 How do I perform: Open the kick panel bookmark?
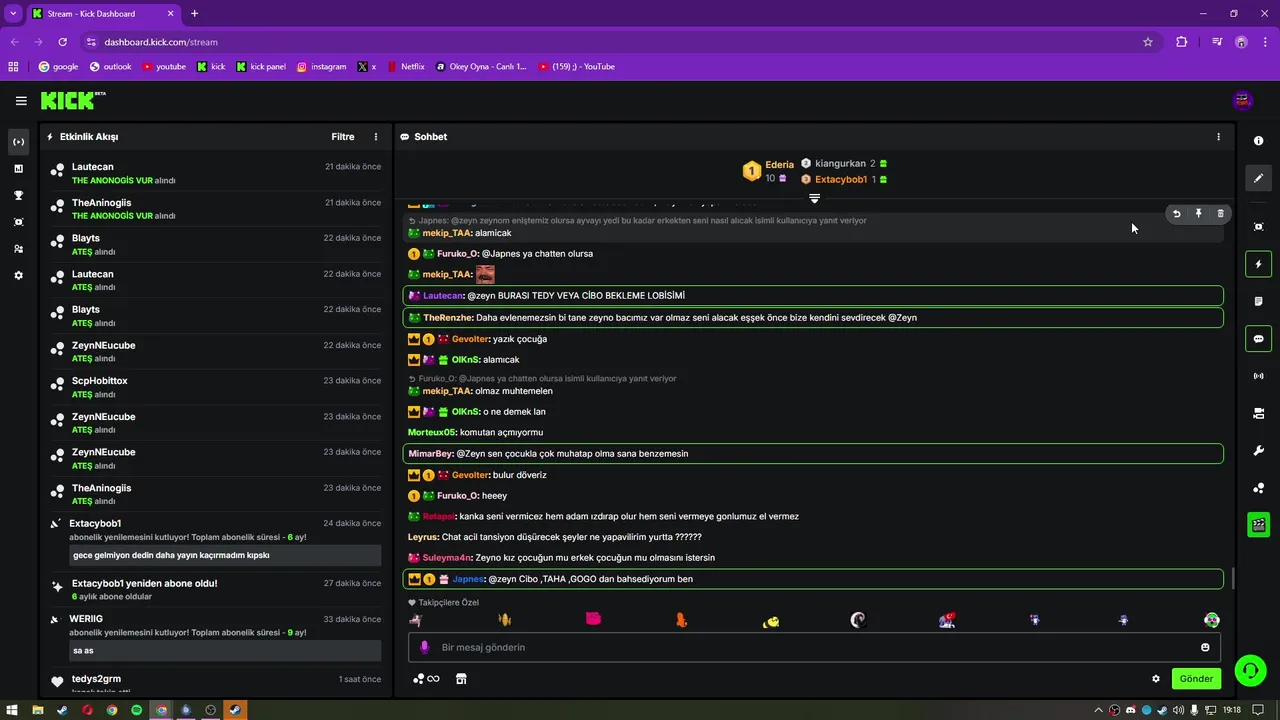pyautogui.click(x=261, y=67)
